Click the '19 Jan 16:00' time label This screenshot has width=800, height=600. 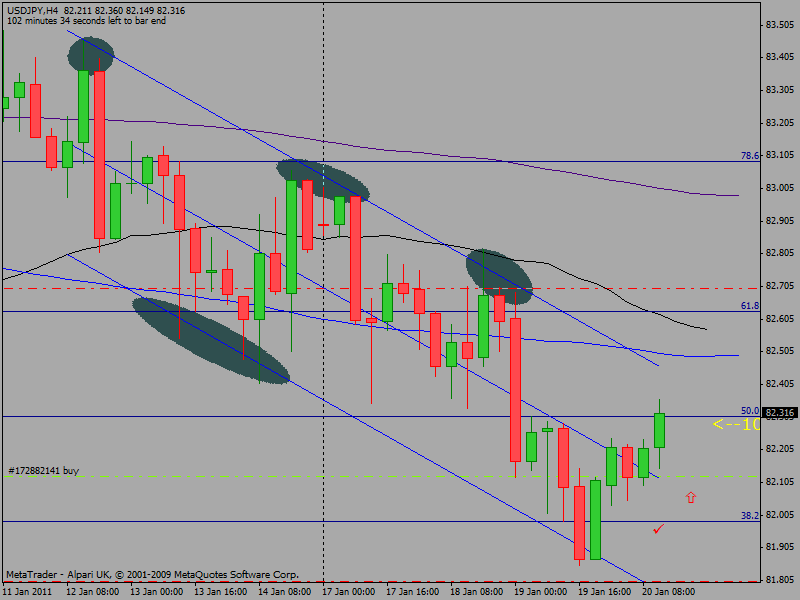pyautogui.click(x=604, y=592)
